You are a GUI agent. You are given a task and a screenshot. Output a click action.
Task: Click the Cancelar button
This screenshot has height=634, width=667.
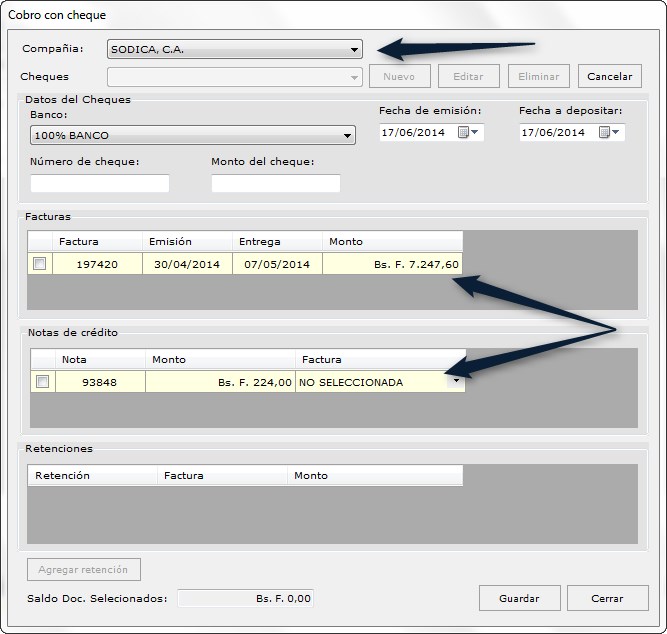pyautogui.click(x=610, y=77)
